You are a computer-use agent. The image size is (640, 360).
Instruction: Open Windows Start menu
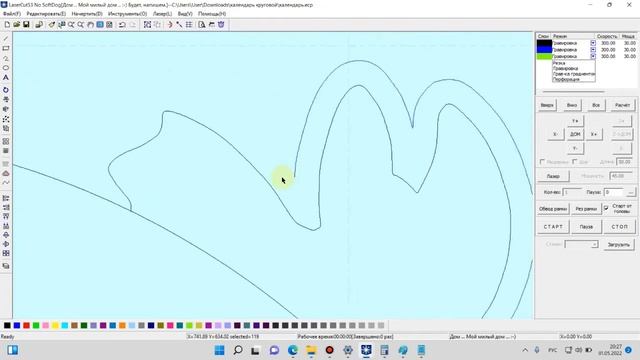point(219,350)
